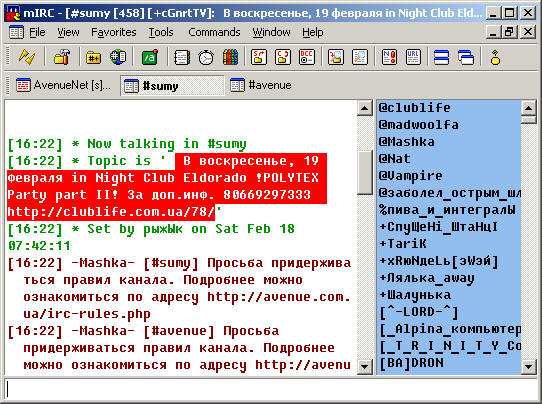This screenshot has width=542, height=404.
Task: Open the Colors palette toolbar icon
Action: [x=230, y=57]
